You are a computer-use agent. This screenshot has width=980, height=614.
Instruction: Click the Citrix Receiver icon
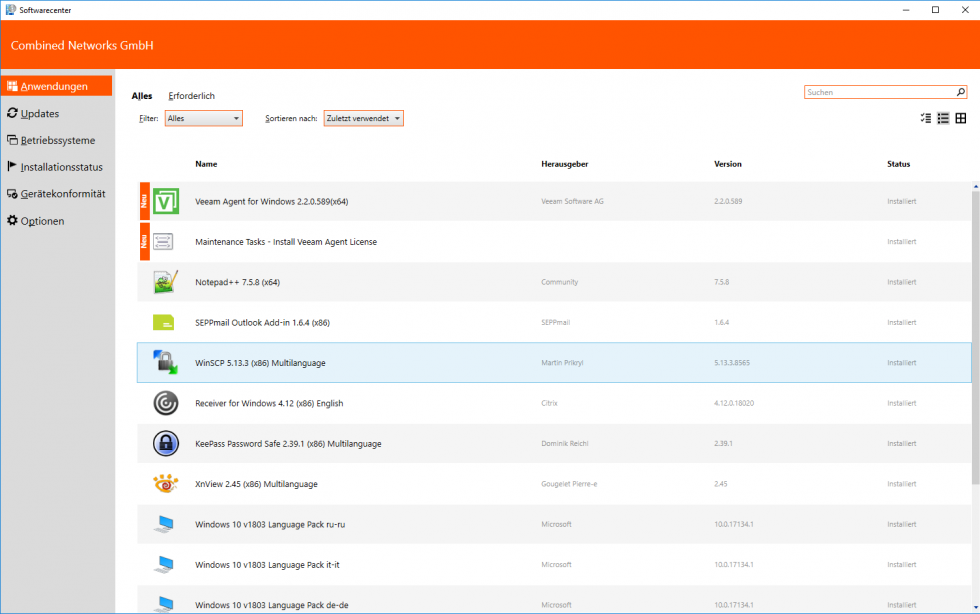166,403
